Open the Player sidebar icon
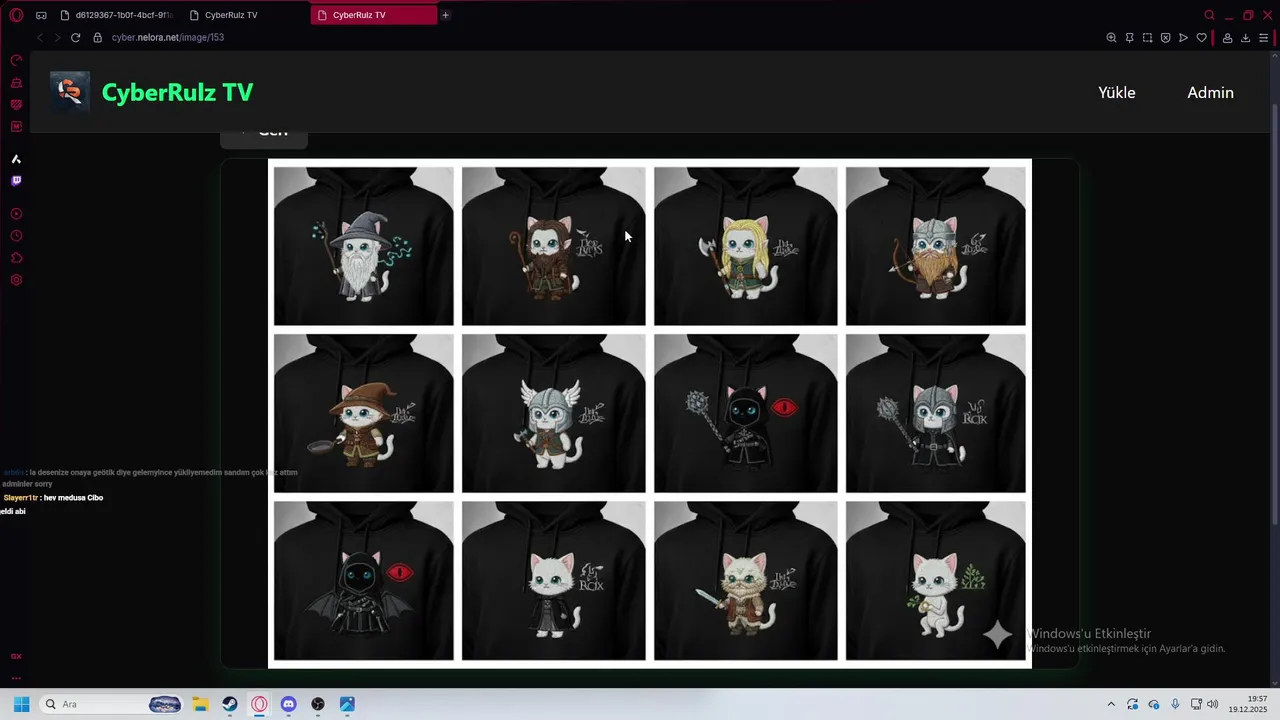1280x720 pixels. 16,214
